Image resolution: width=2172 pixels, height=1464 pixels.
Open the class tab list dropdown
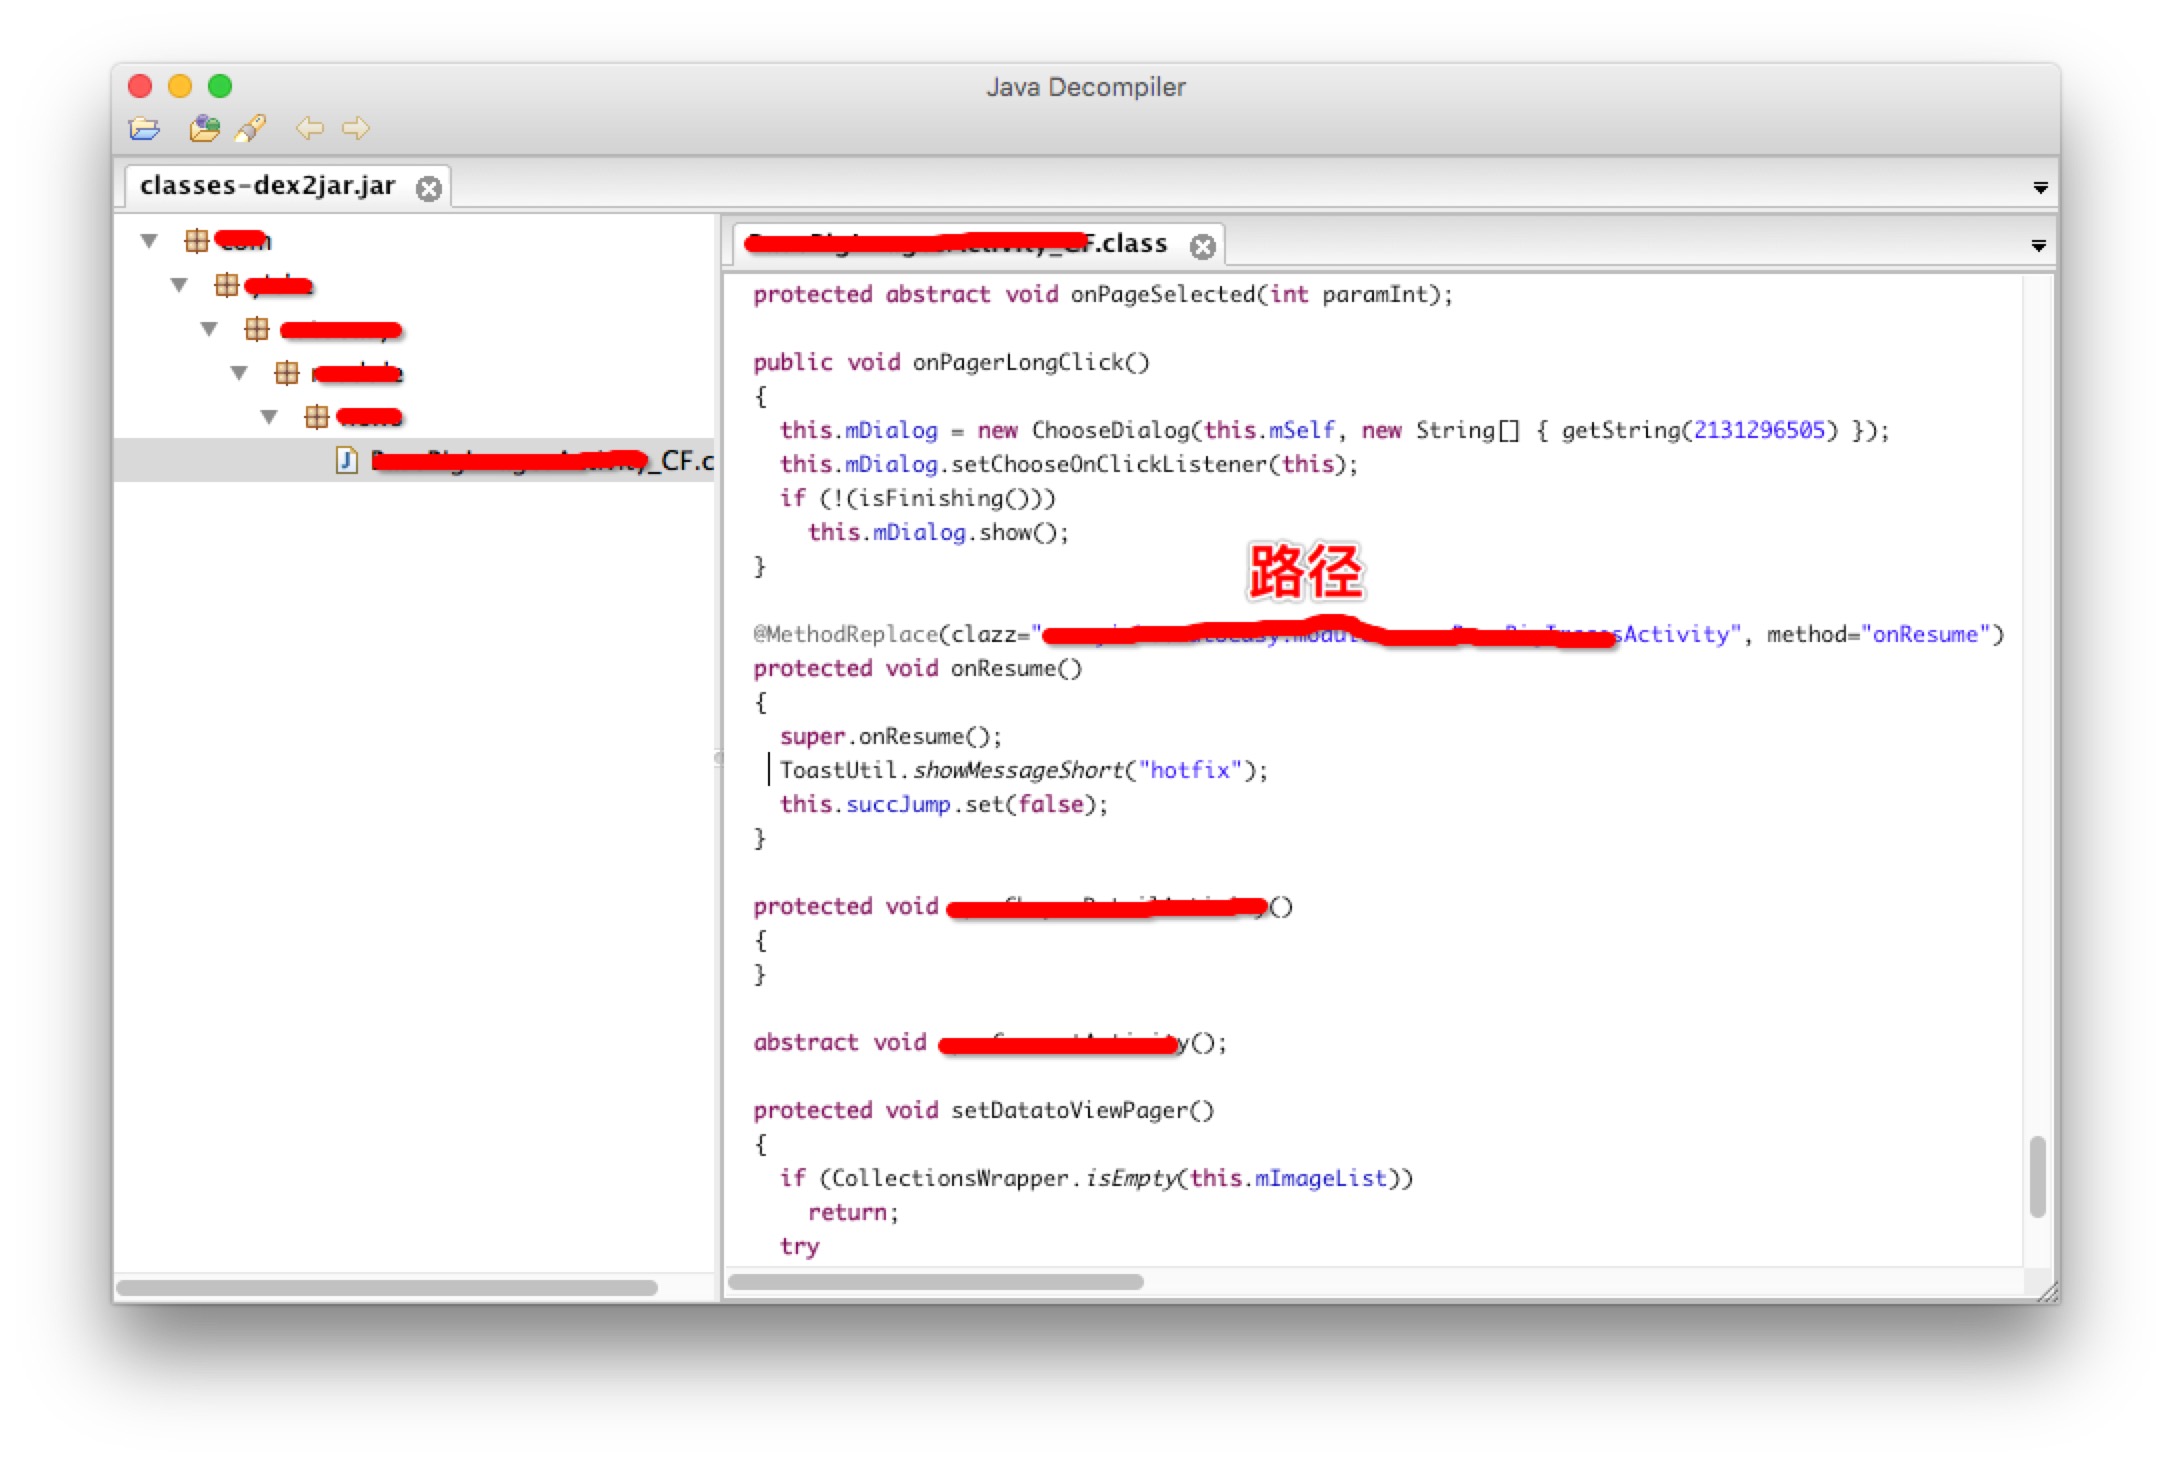click(2038, 246)
